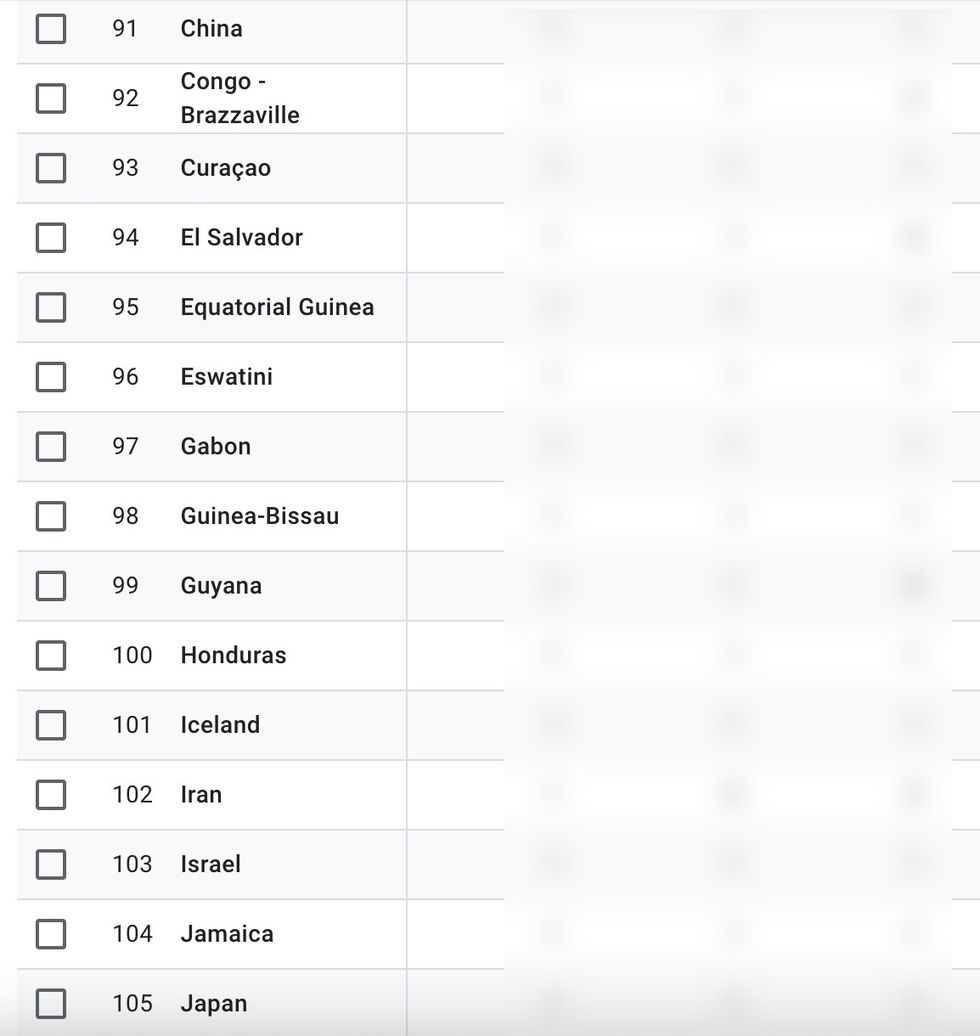Click the Equatorial Guinea country name
980x1036 pixels.
[277, 307]
